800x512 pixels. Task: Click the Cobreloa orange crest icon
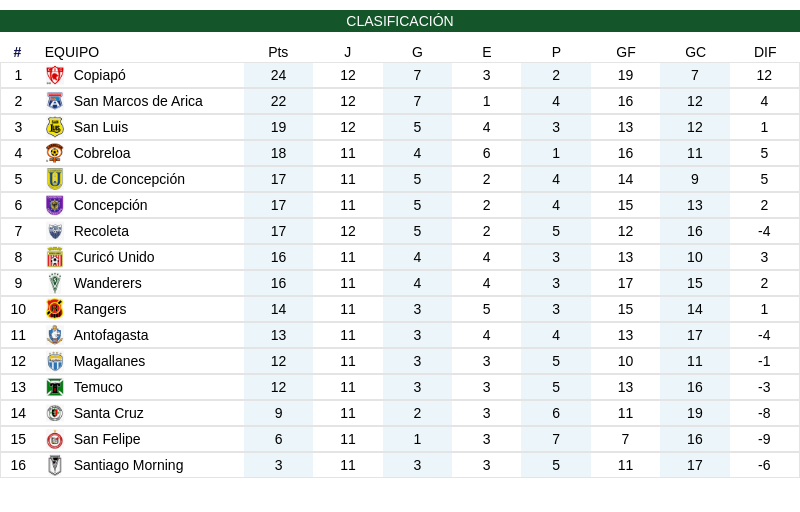(55, 153)
